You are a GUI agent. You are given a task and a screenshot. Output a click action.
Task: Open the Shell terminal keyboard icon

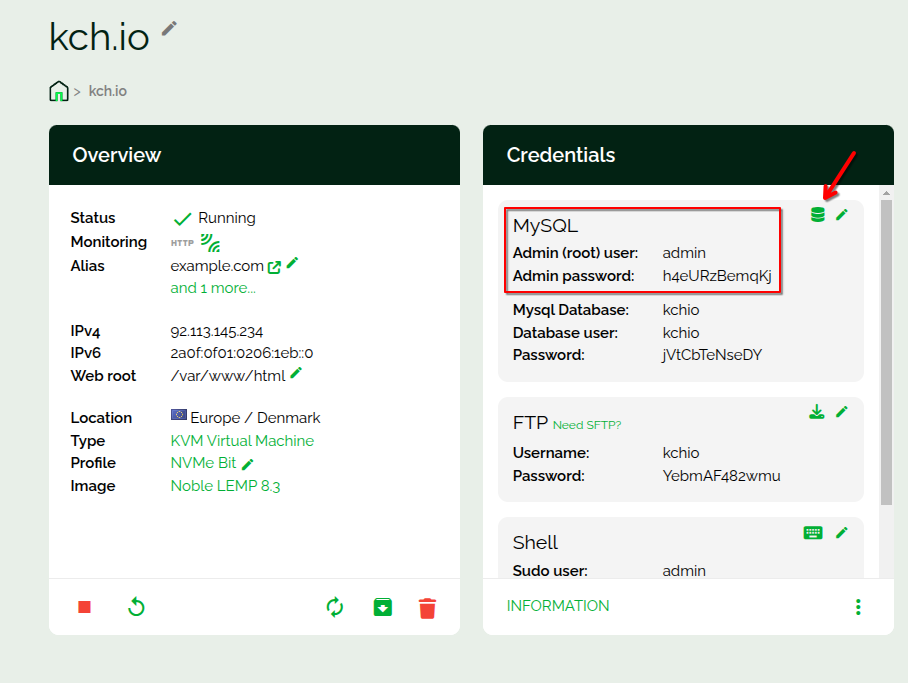813,533
